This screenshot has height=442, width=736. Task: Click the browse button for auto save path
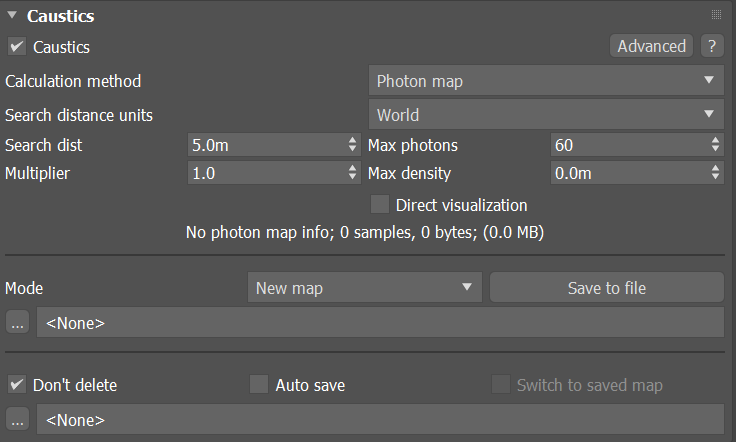[x=17, y=419]
